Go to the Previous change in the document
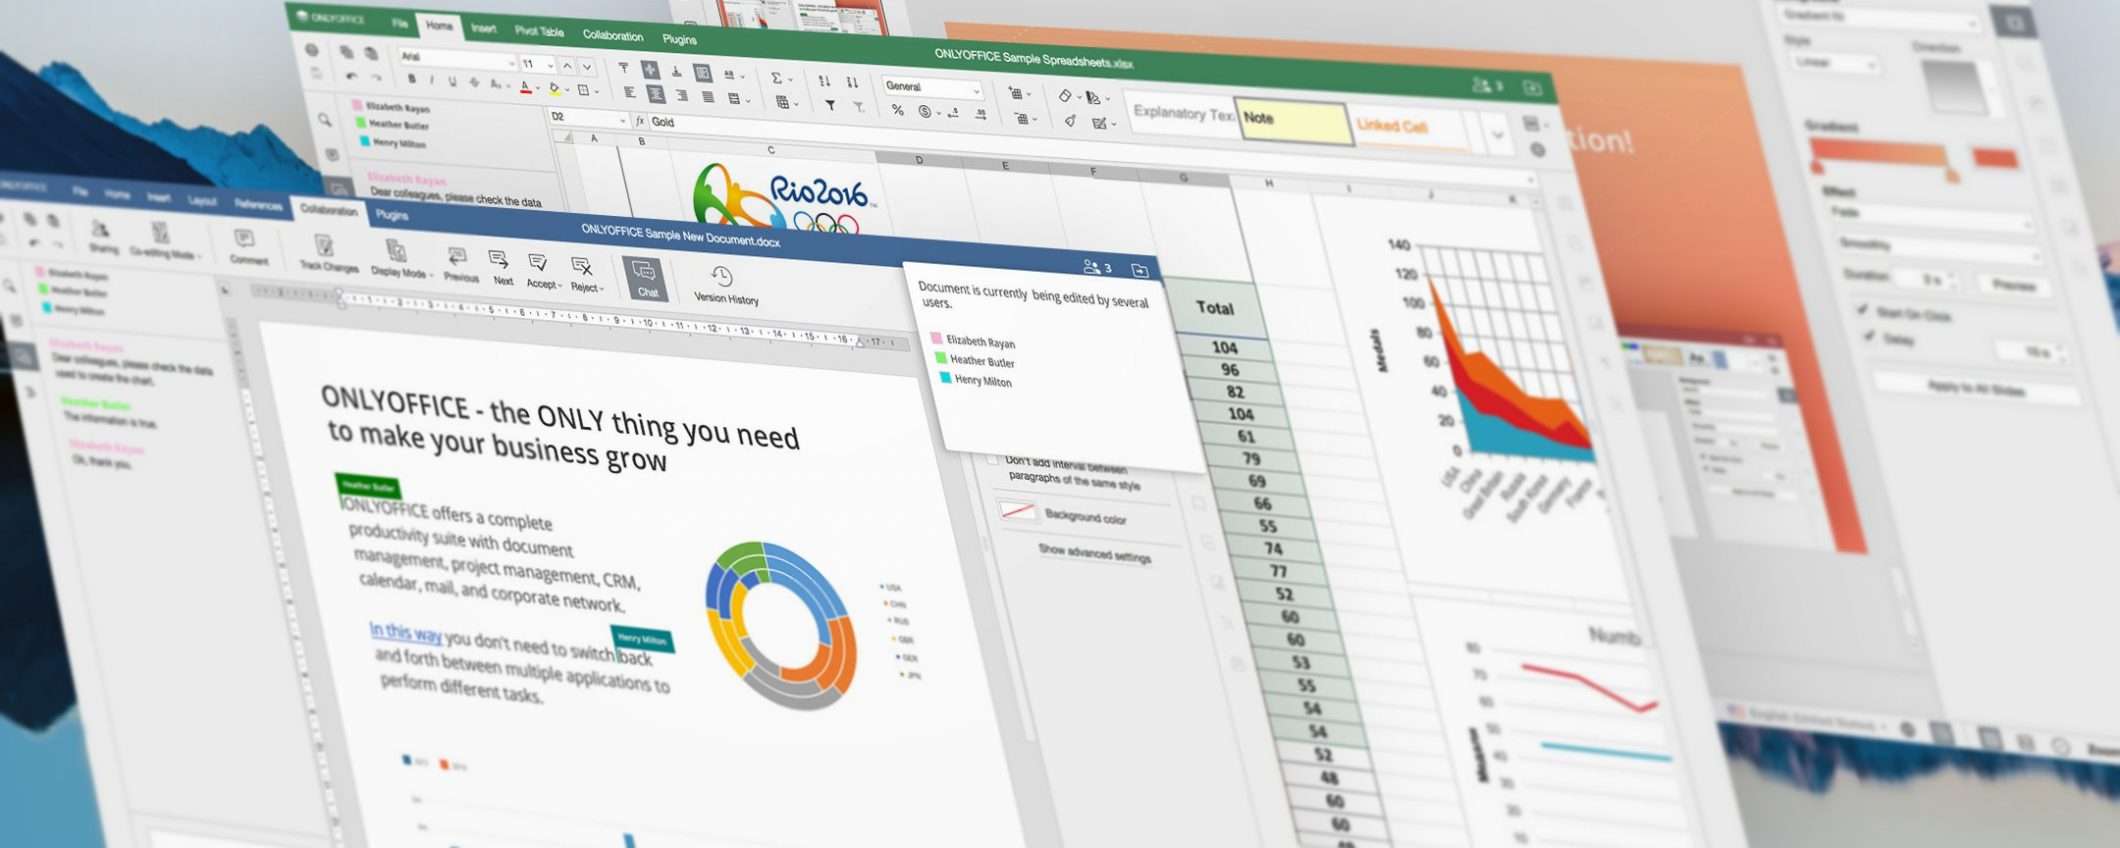 tap(460, 266)
